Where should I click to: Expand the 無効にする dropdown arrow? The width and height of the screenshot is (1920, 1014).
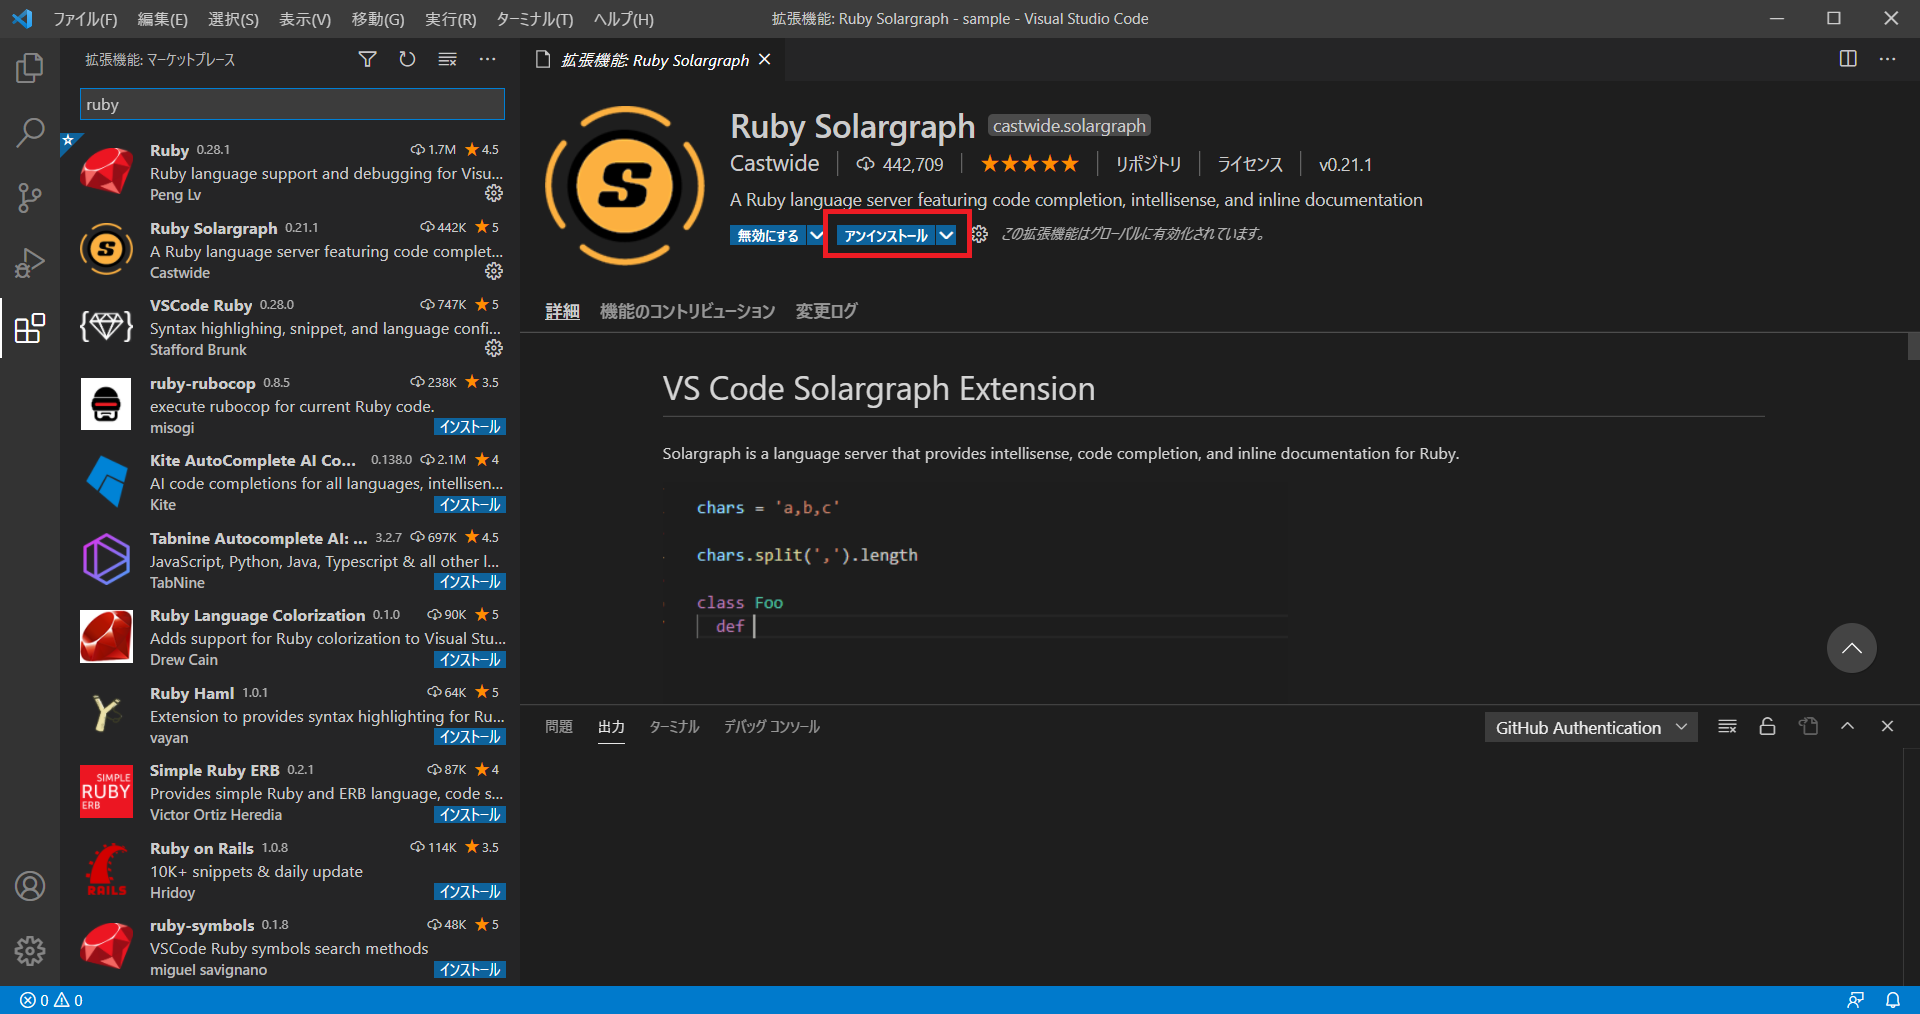(816, 235)
